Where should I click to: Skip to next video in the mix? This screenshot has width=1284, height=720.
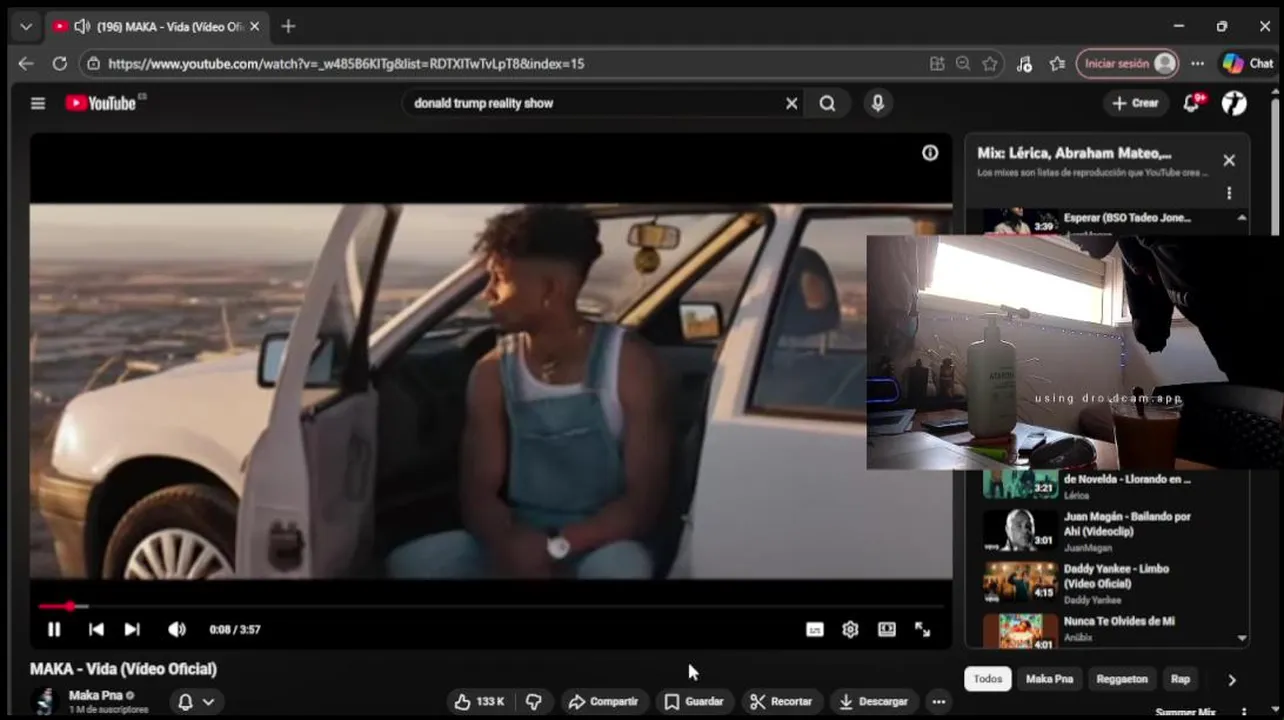point(132,629)
